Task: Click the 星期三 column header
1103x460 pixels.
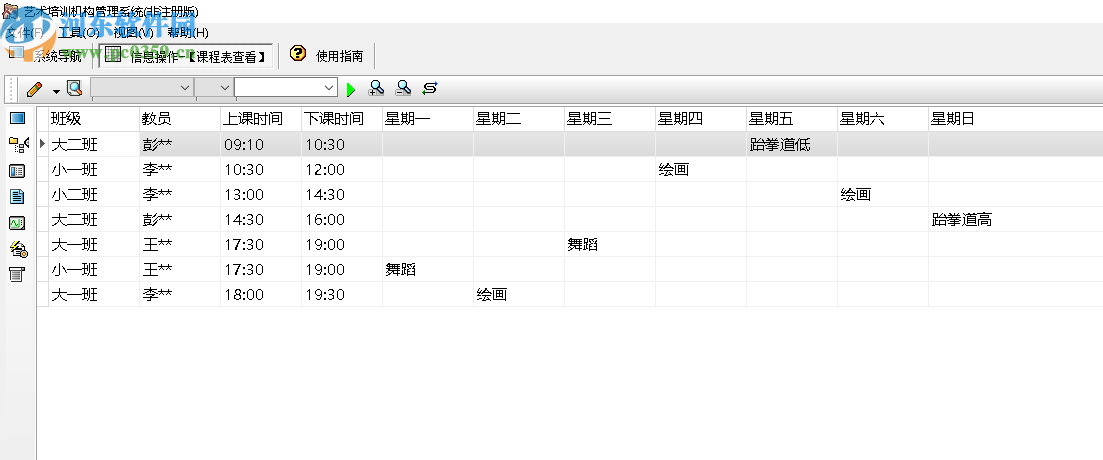Action: coord(610,119)
